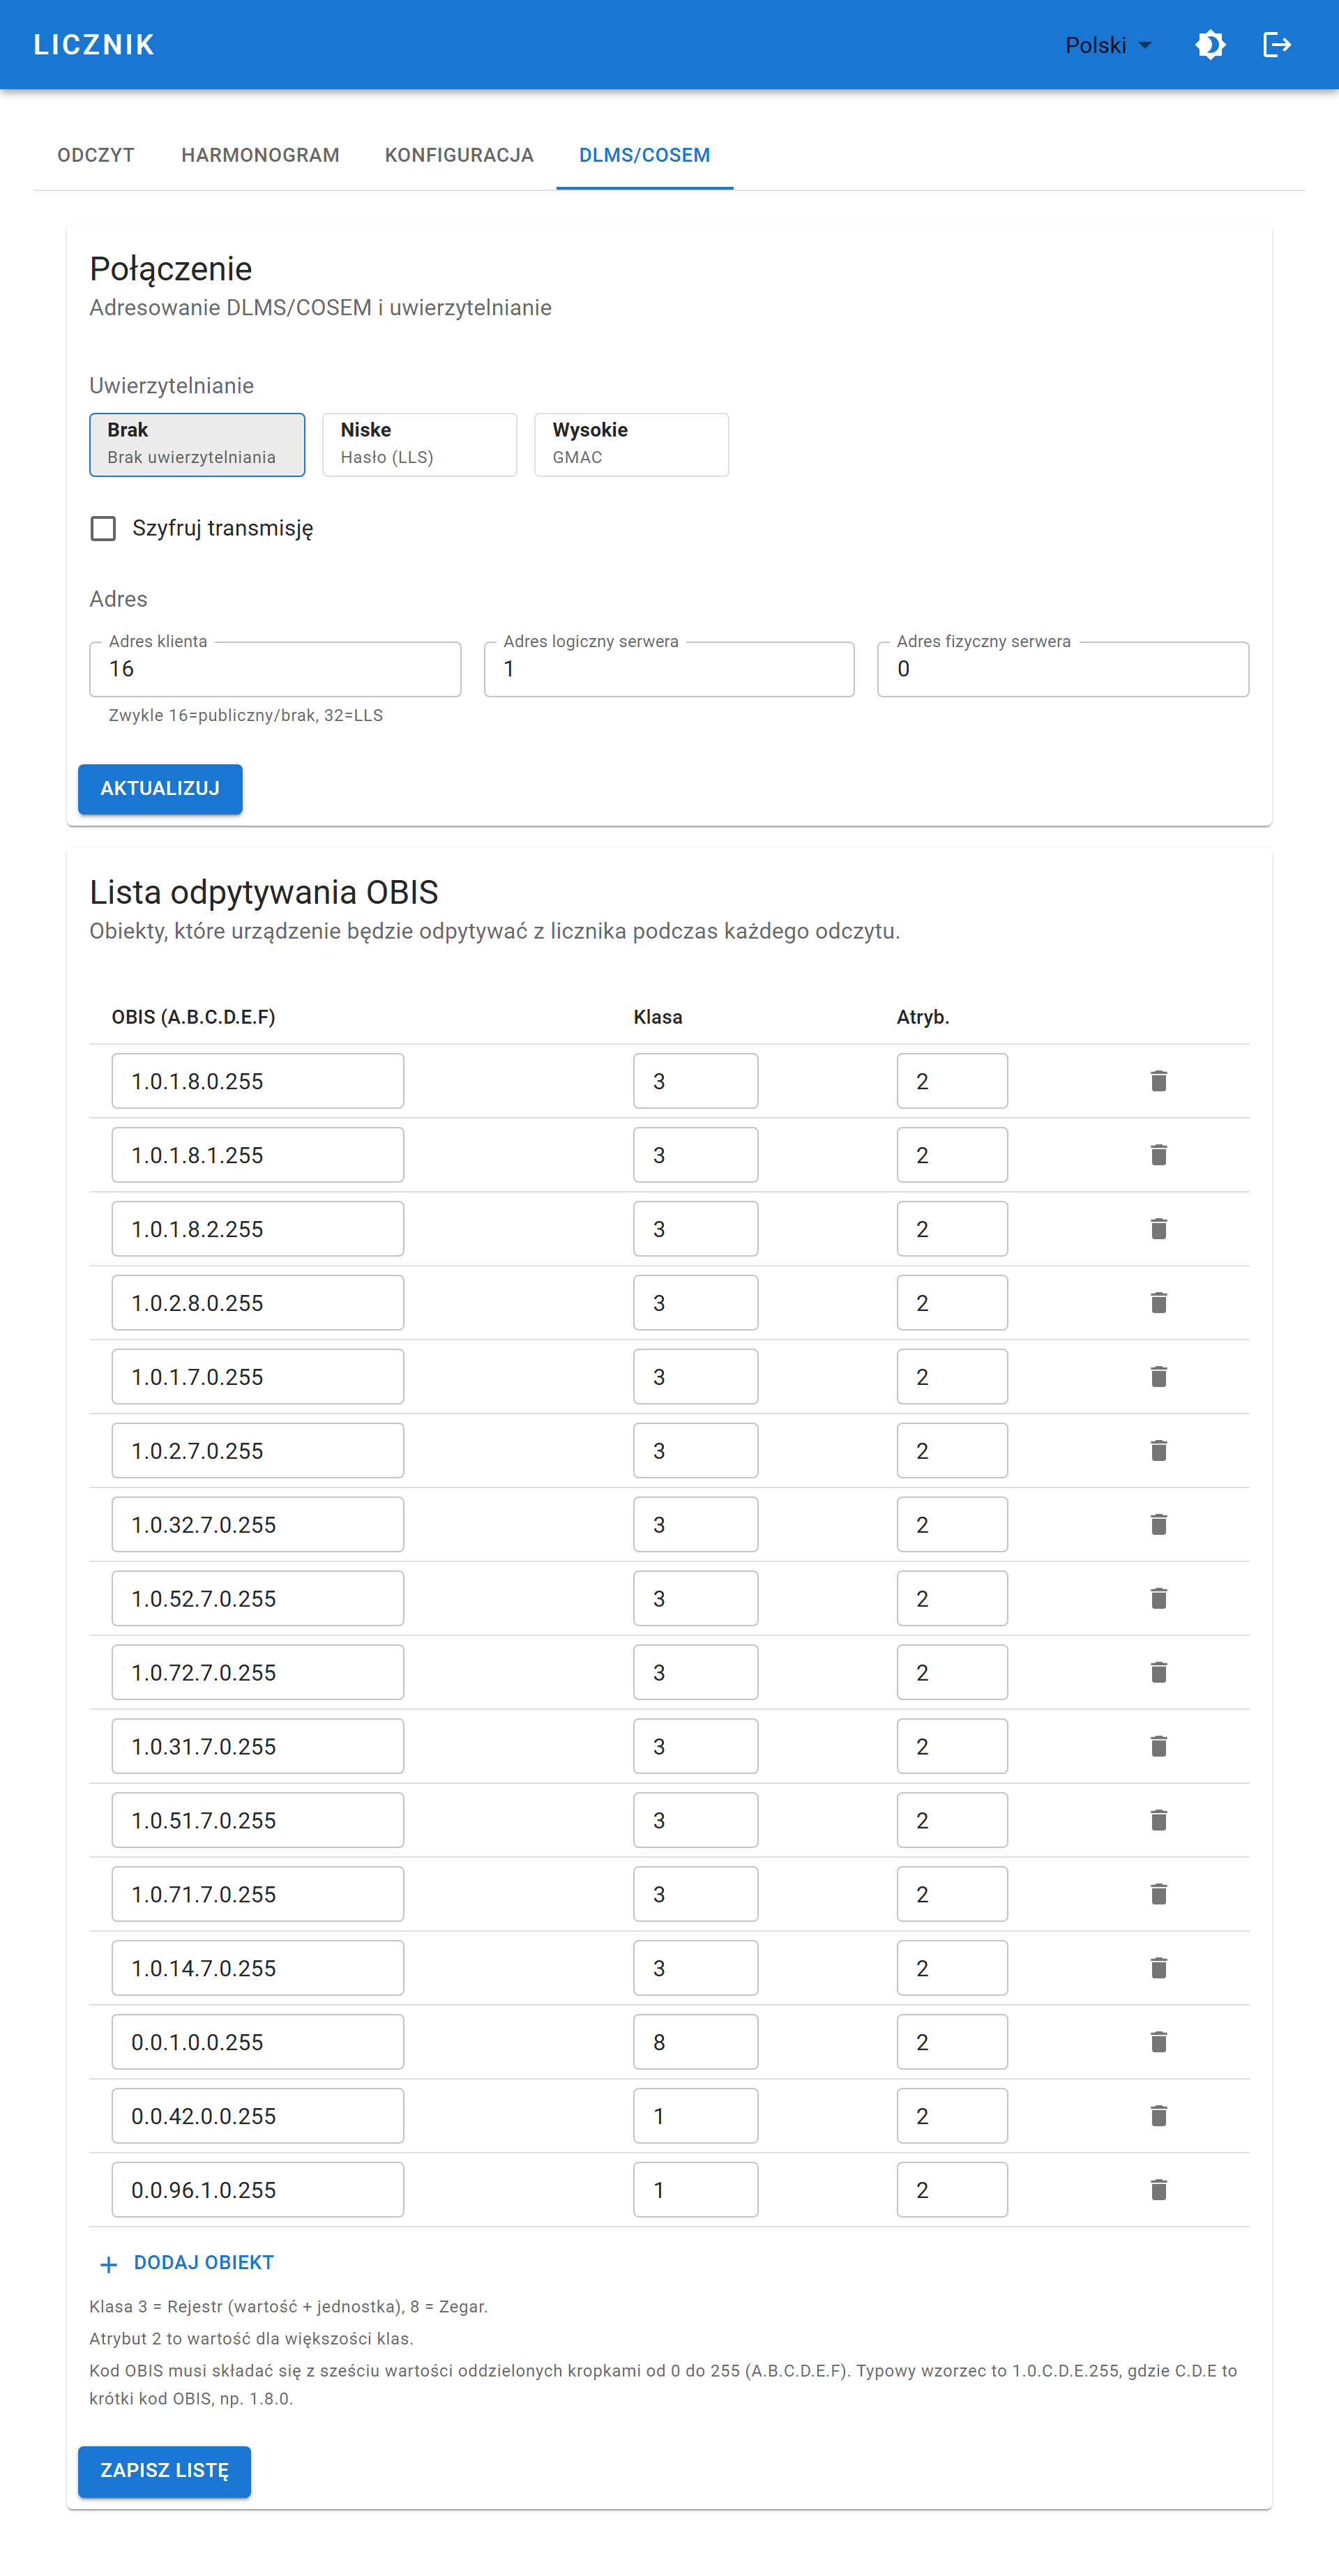Delete the 1.0.51.7.0.255 OBIS row
The height and width of the screenshot is (2576, 1339).
coord(1158,1821)
